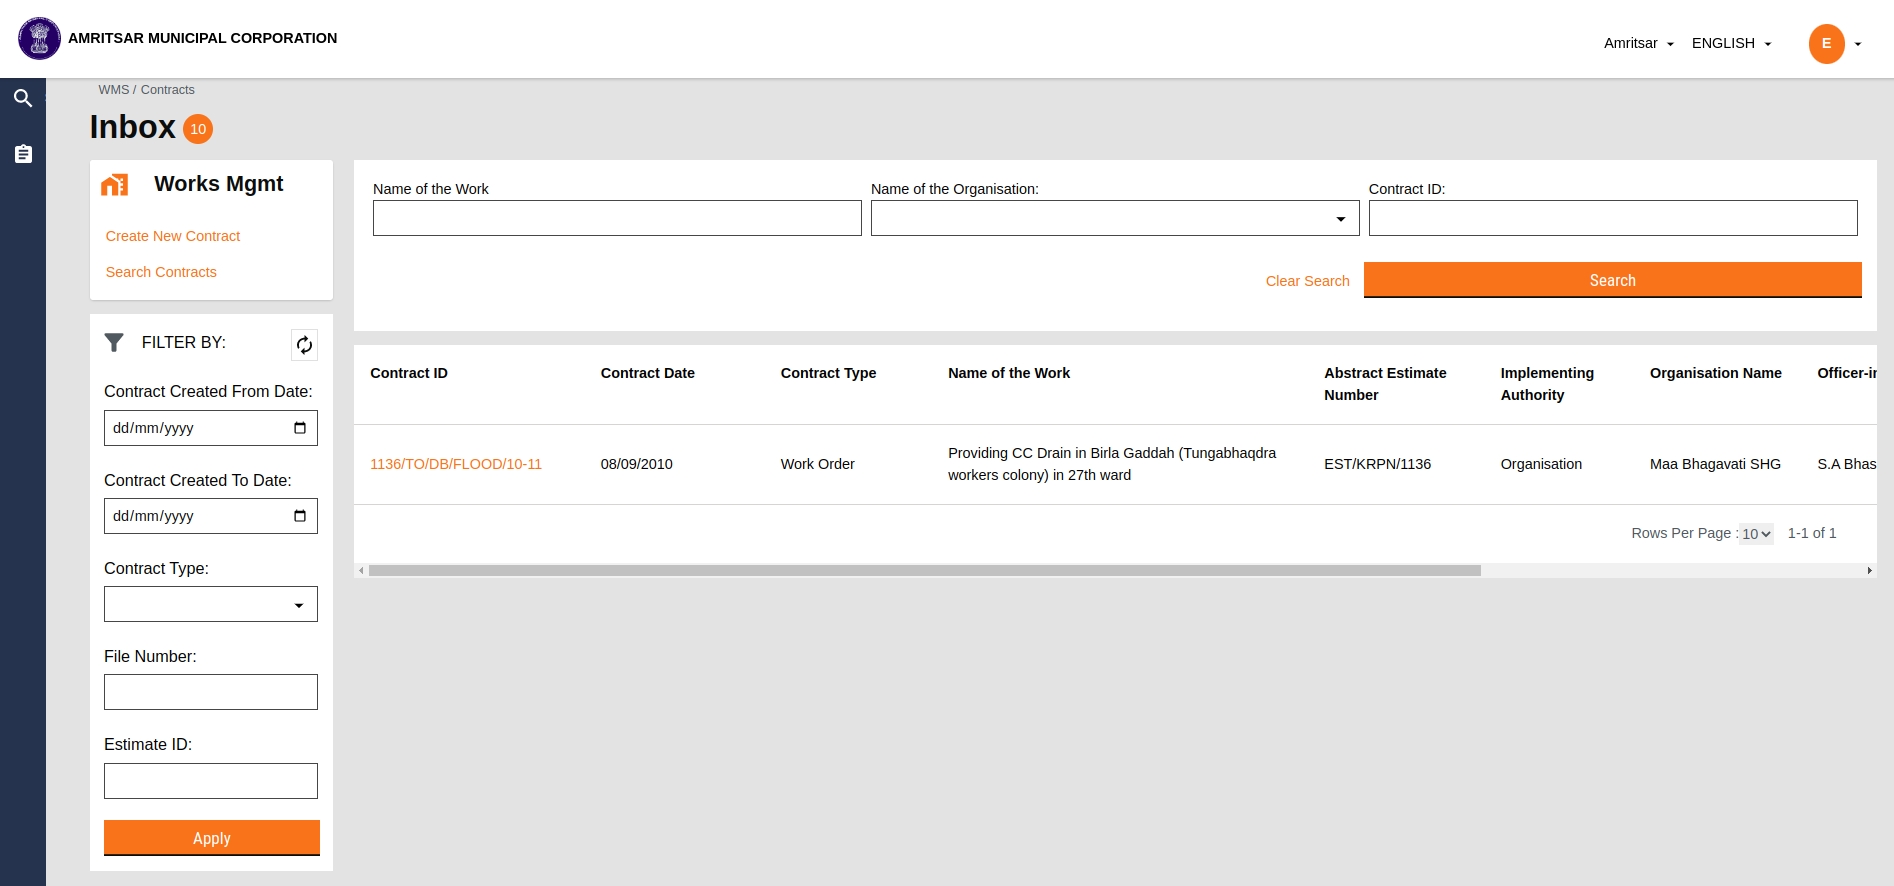This screenshot has height=886, width=1894.
Task: Expand the Amritsar city dropdown
Action: 1638,43
